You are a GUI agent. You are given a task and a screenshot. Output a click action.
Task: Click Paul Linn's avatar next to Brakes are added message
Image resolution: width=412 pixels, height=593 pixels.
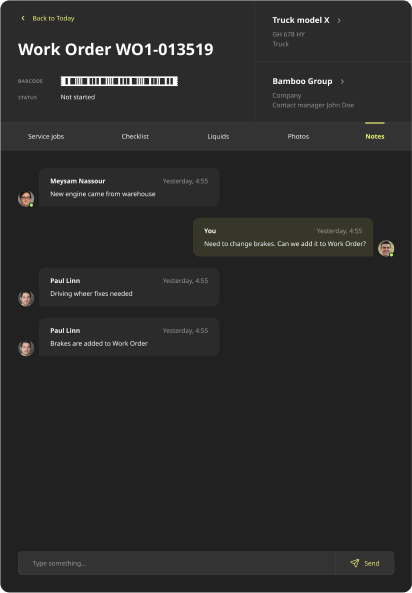tap(26, 348)
